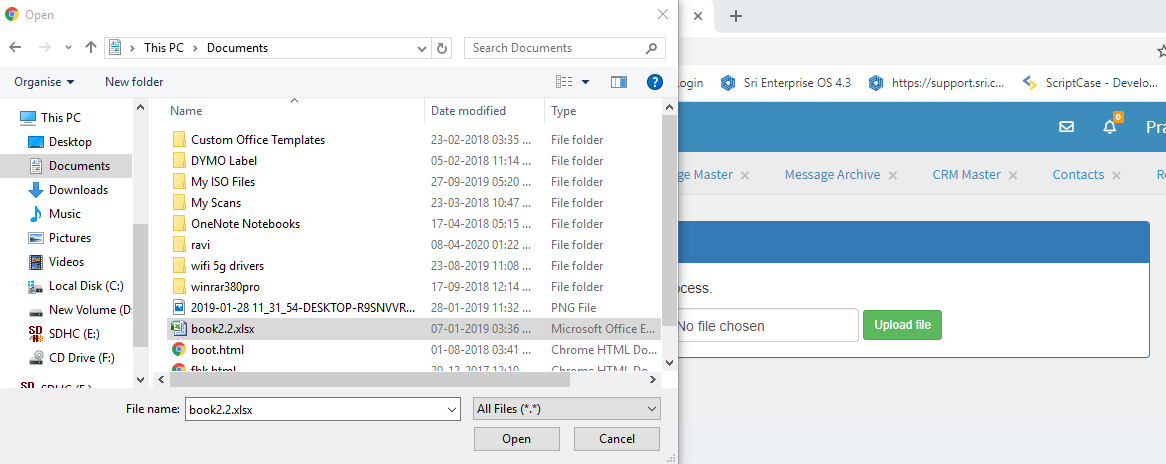Click the No file chosen field
The width and height of the screenshot is (1166, 464).
point(767,326)
